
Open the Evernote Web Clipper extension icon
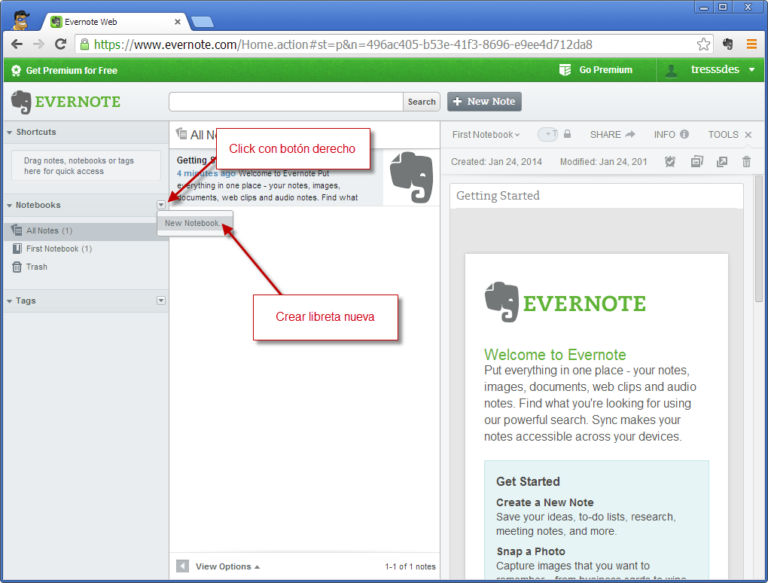[x=728, y=44]
